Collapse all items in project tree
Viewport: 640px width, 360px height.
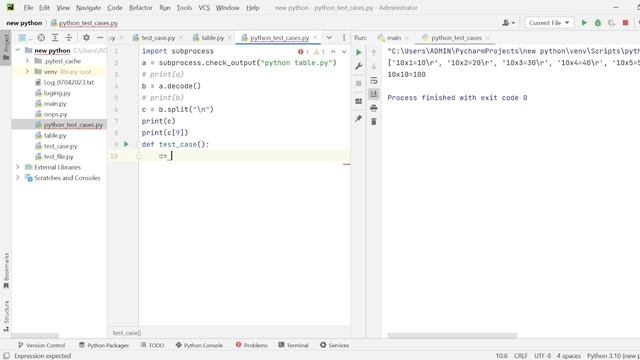pos(69,38)
